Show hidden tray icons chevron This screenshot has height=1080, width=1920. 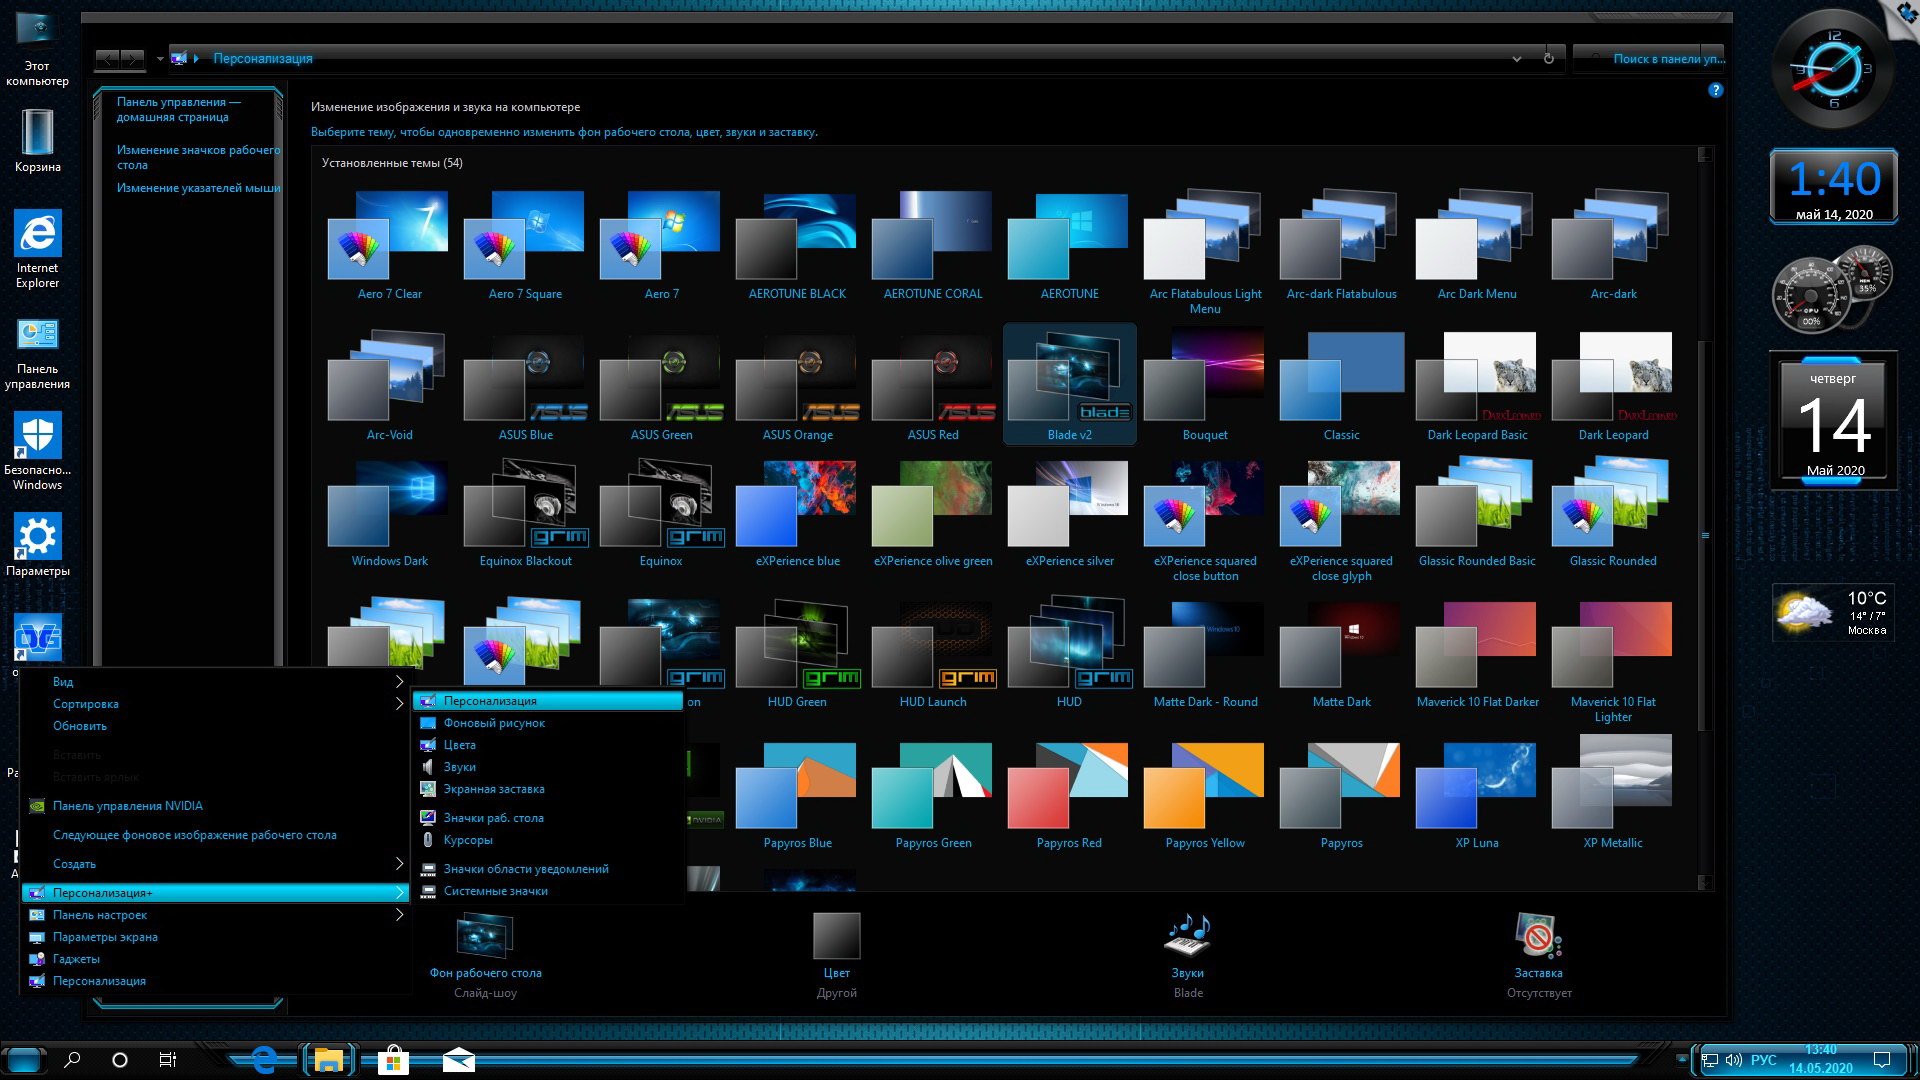(1682, 1059)
